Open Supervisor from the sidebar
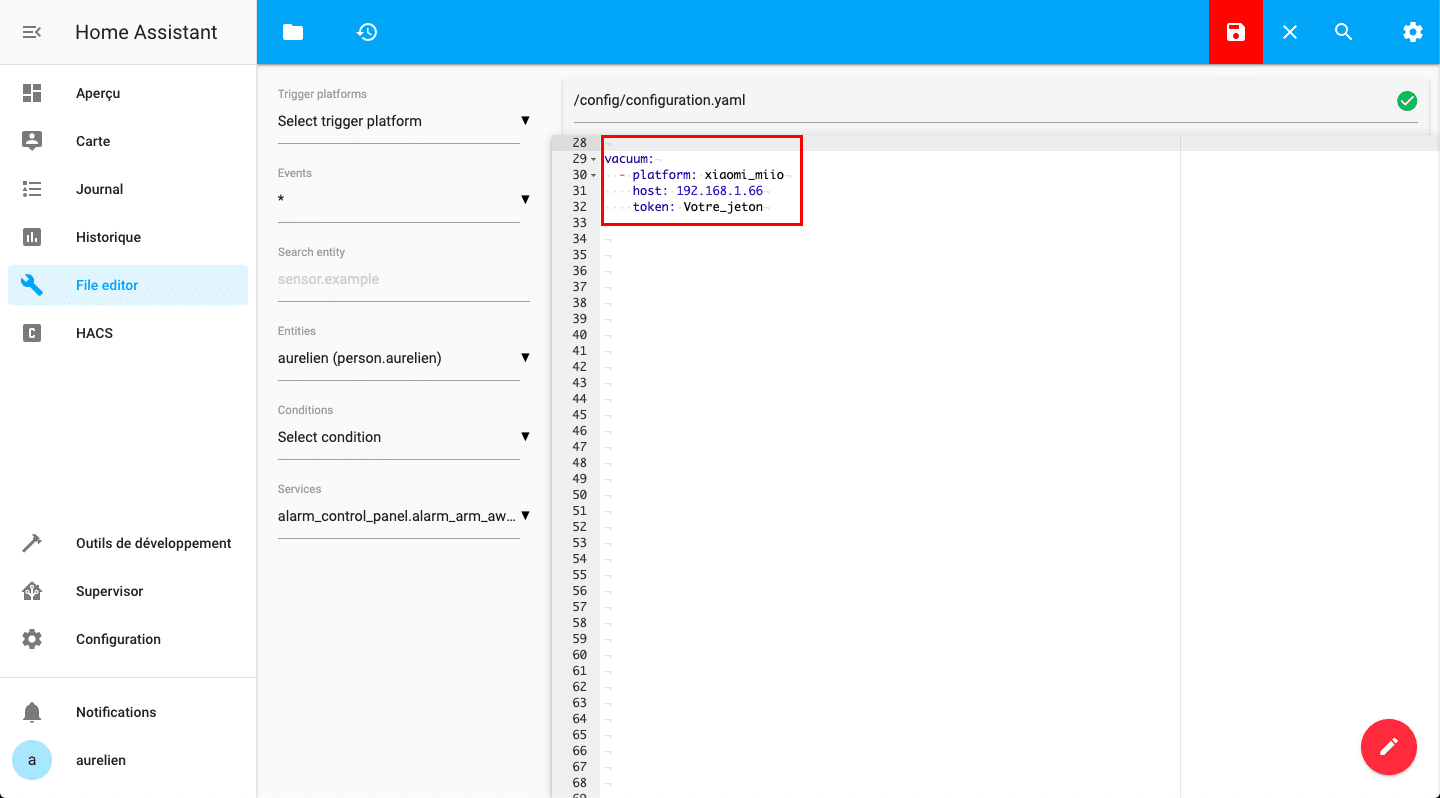Screen dimensions: 1440x798 coord(109,591)
